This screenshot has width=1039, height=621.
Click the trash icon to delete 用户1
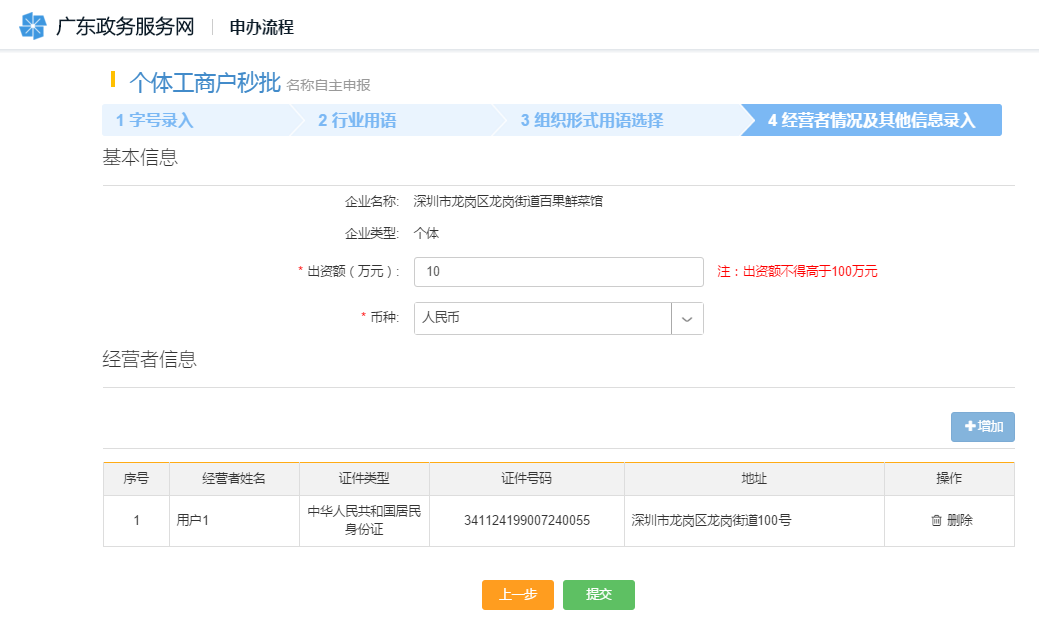click(936, 520)
